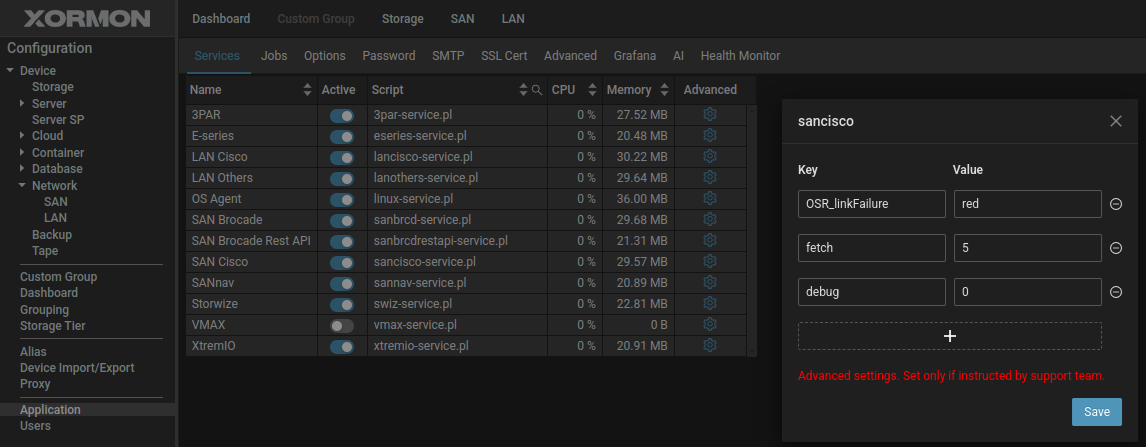This screenshot has height=447, width=1146.
Task: Click the gear icon in XtremIO row
Action: pos(710,345)
